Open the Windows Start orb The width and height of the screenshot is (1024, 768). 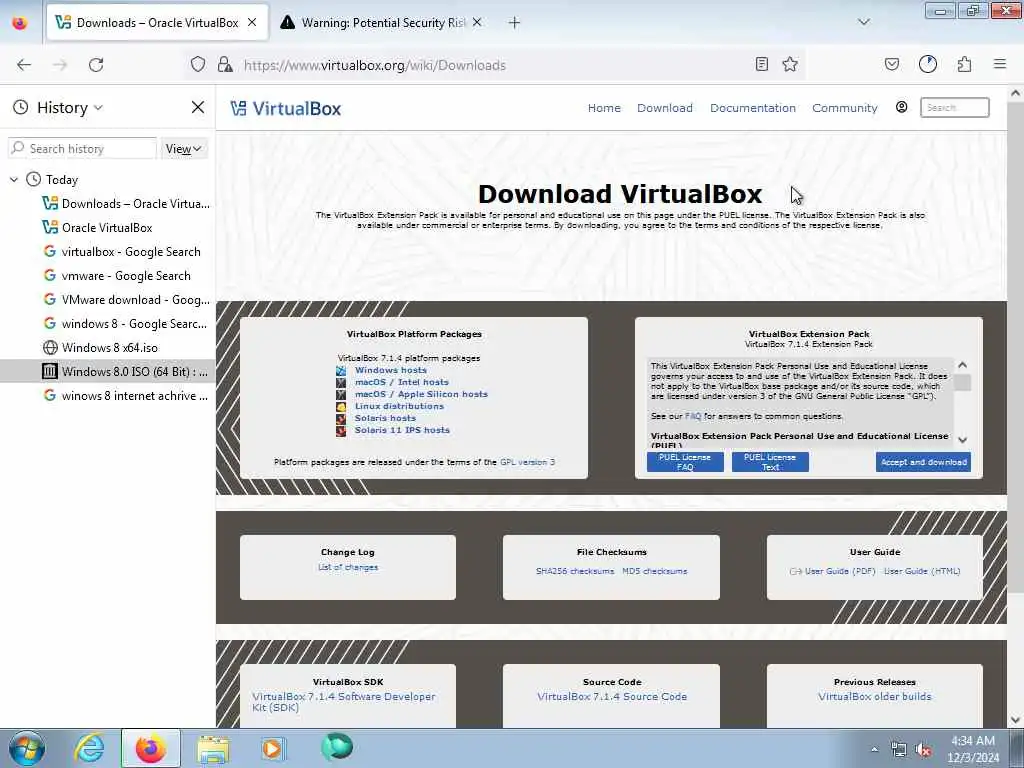point(27,748)
